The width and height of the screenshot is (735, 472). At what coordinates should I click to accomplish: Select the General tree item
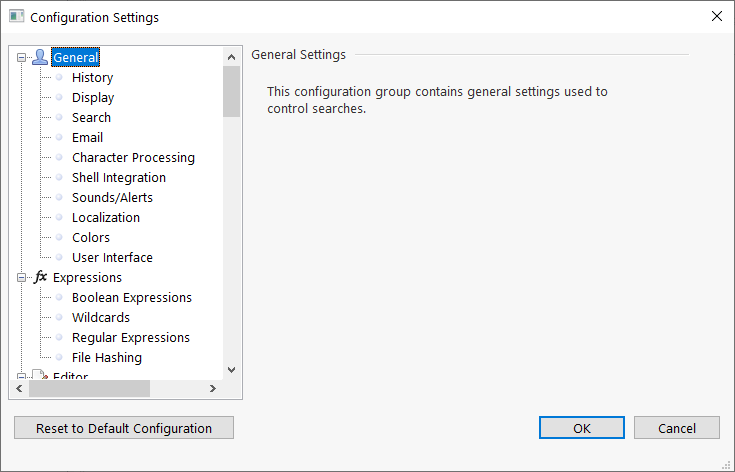[75, 57]
